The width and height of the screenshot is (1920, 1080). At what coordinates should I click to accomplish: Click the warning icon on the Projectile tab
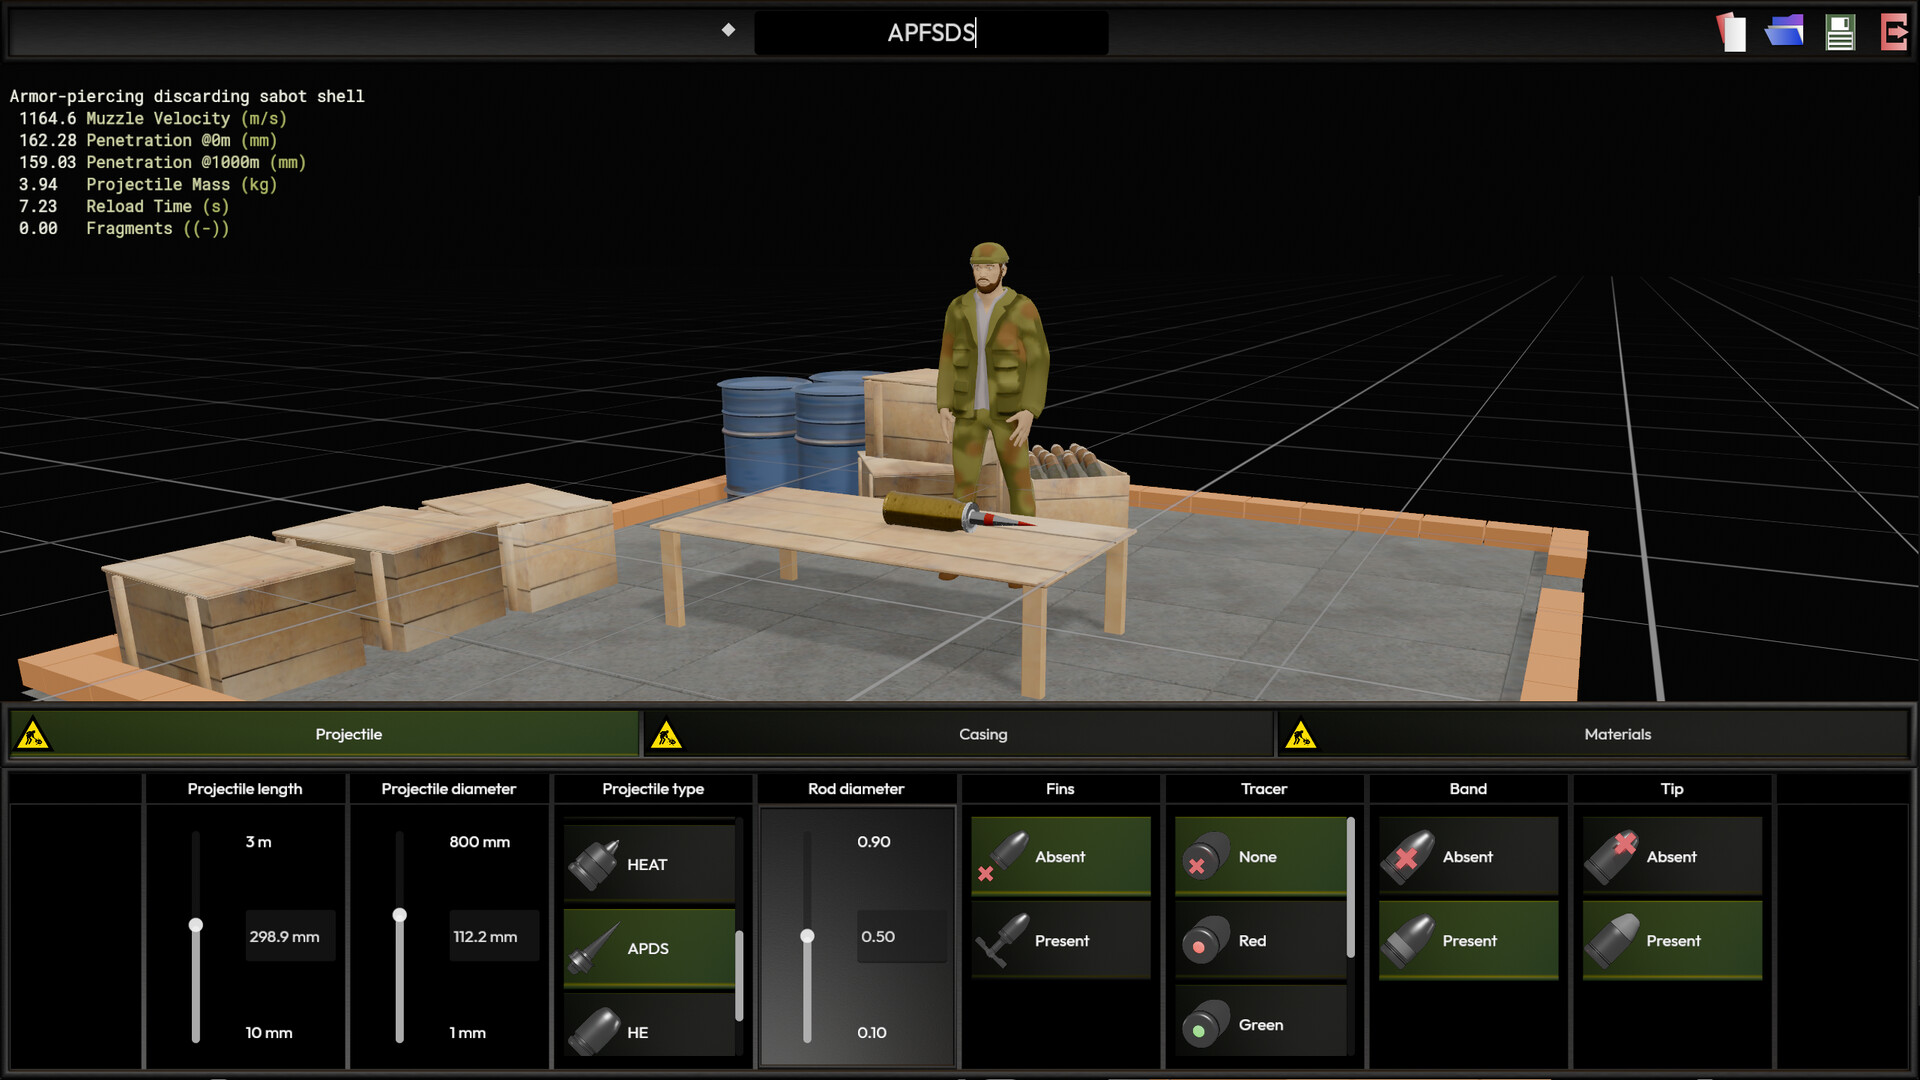tap(31, 733)
